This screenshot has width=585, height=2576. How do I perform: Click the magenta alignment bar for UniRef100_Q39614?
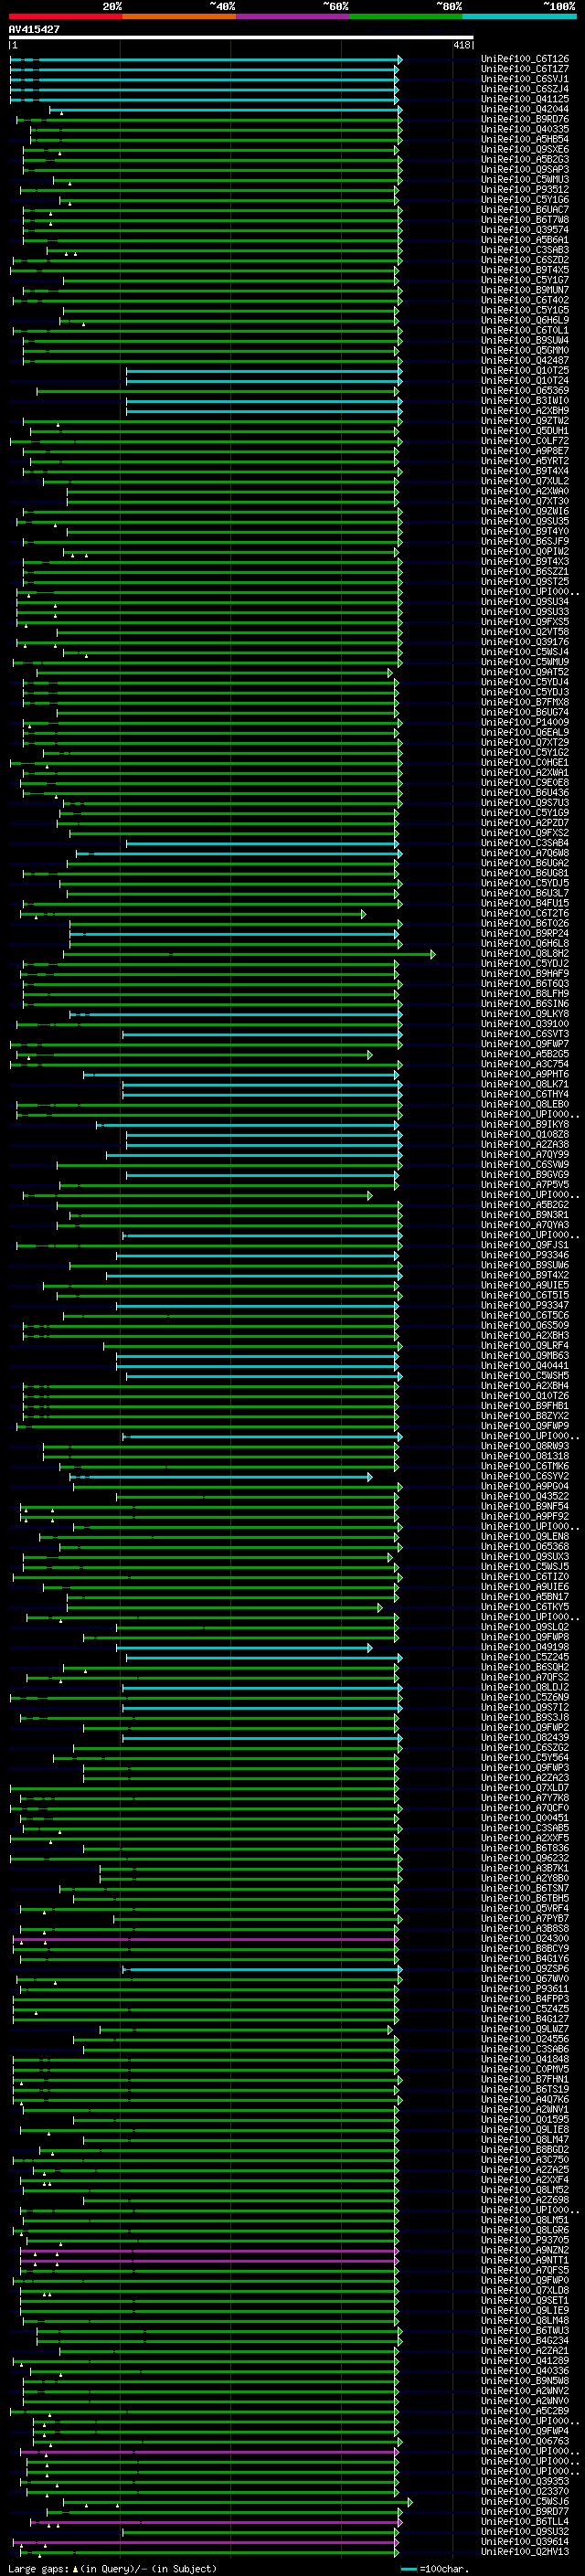point(205,2542)
